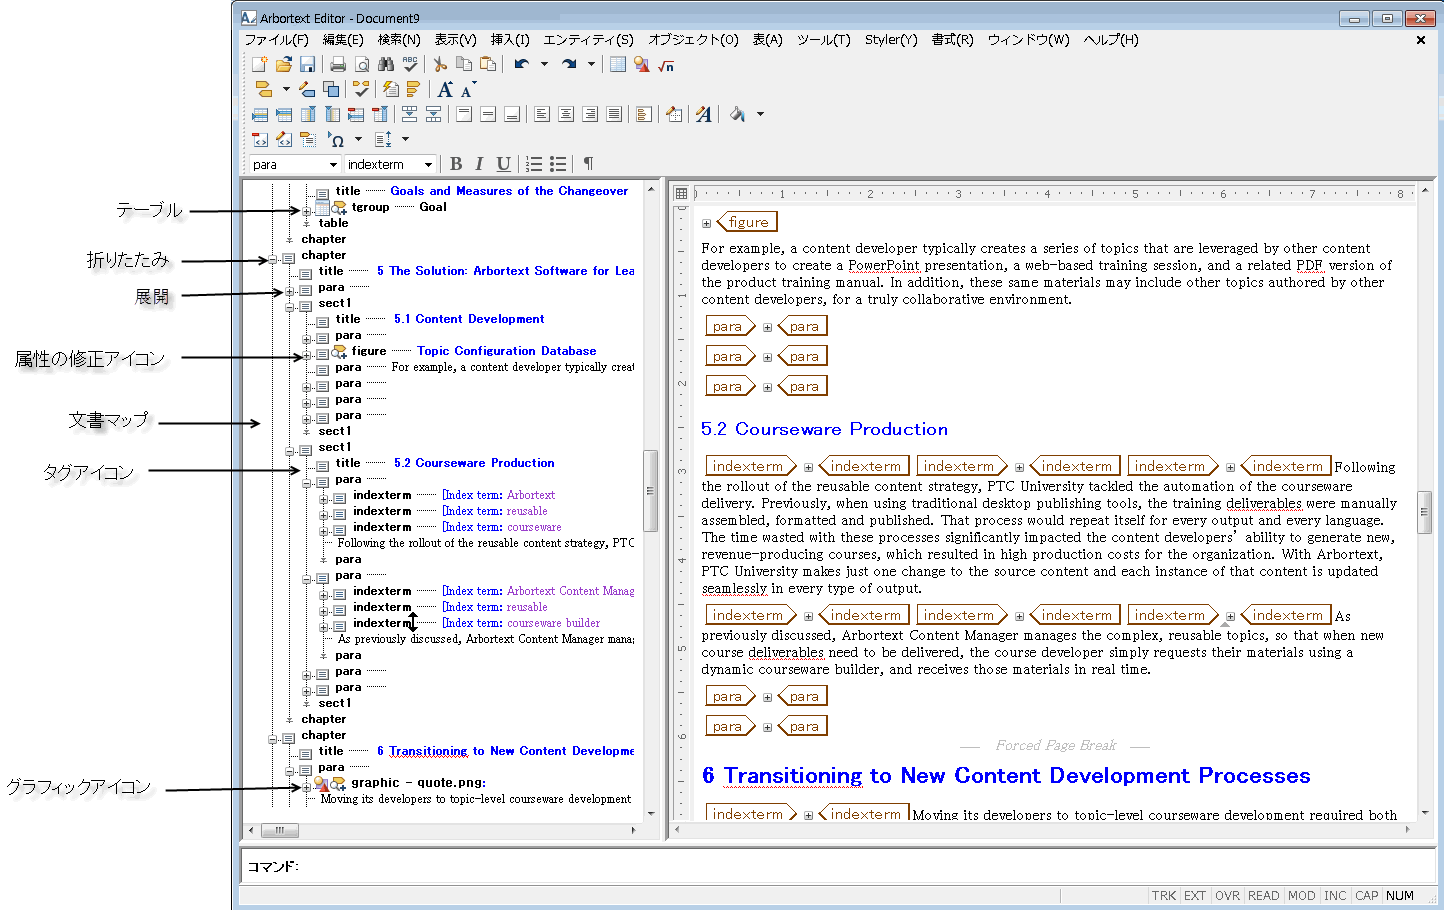Save the document with the floppy disk icon
The height and width of the screenshot is (910, 1444).
coord(307,64)
